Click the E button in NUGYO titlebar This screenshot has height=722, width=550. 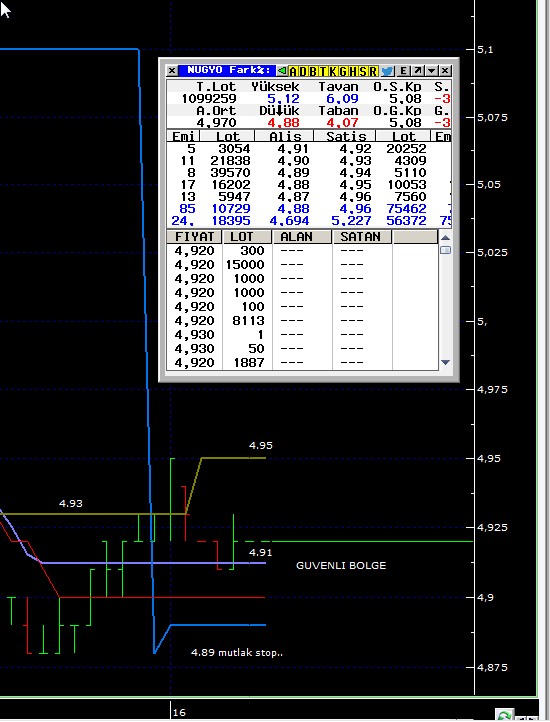[x=403, y=71]
